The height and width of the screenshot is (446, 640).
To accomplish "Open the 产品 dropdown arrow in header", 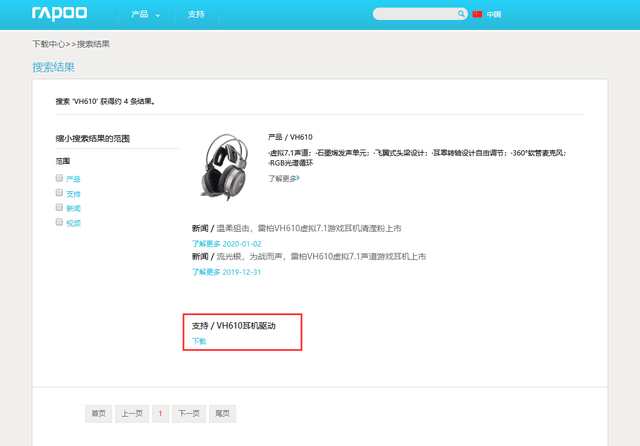I will coord(158,16).
